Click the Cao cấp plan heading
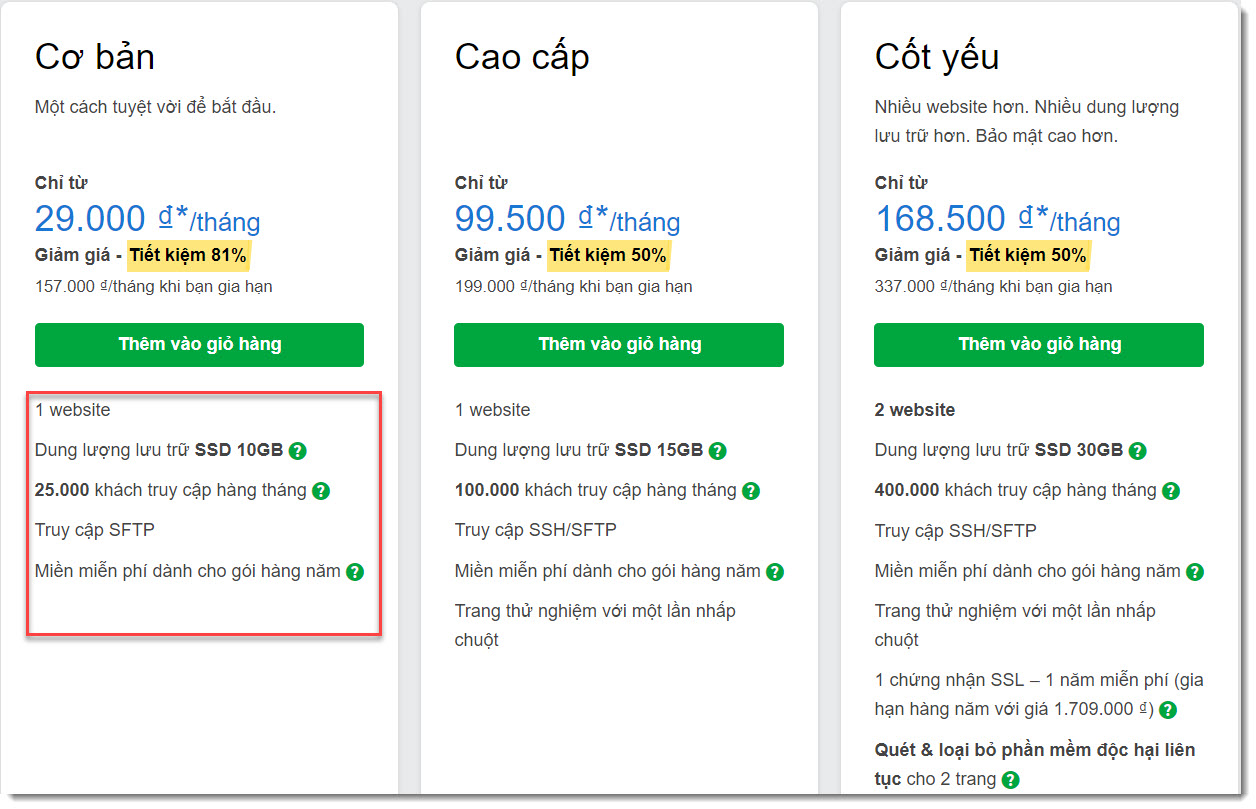The image size is (1256, 809). point(522,57)
